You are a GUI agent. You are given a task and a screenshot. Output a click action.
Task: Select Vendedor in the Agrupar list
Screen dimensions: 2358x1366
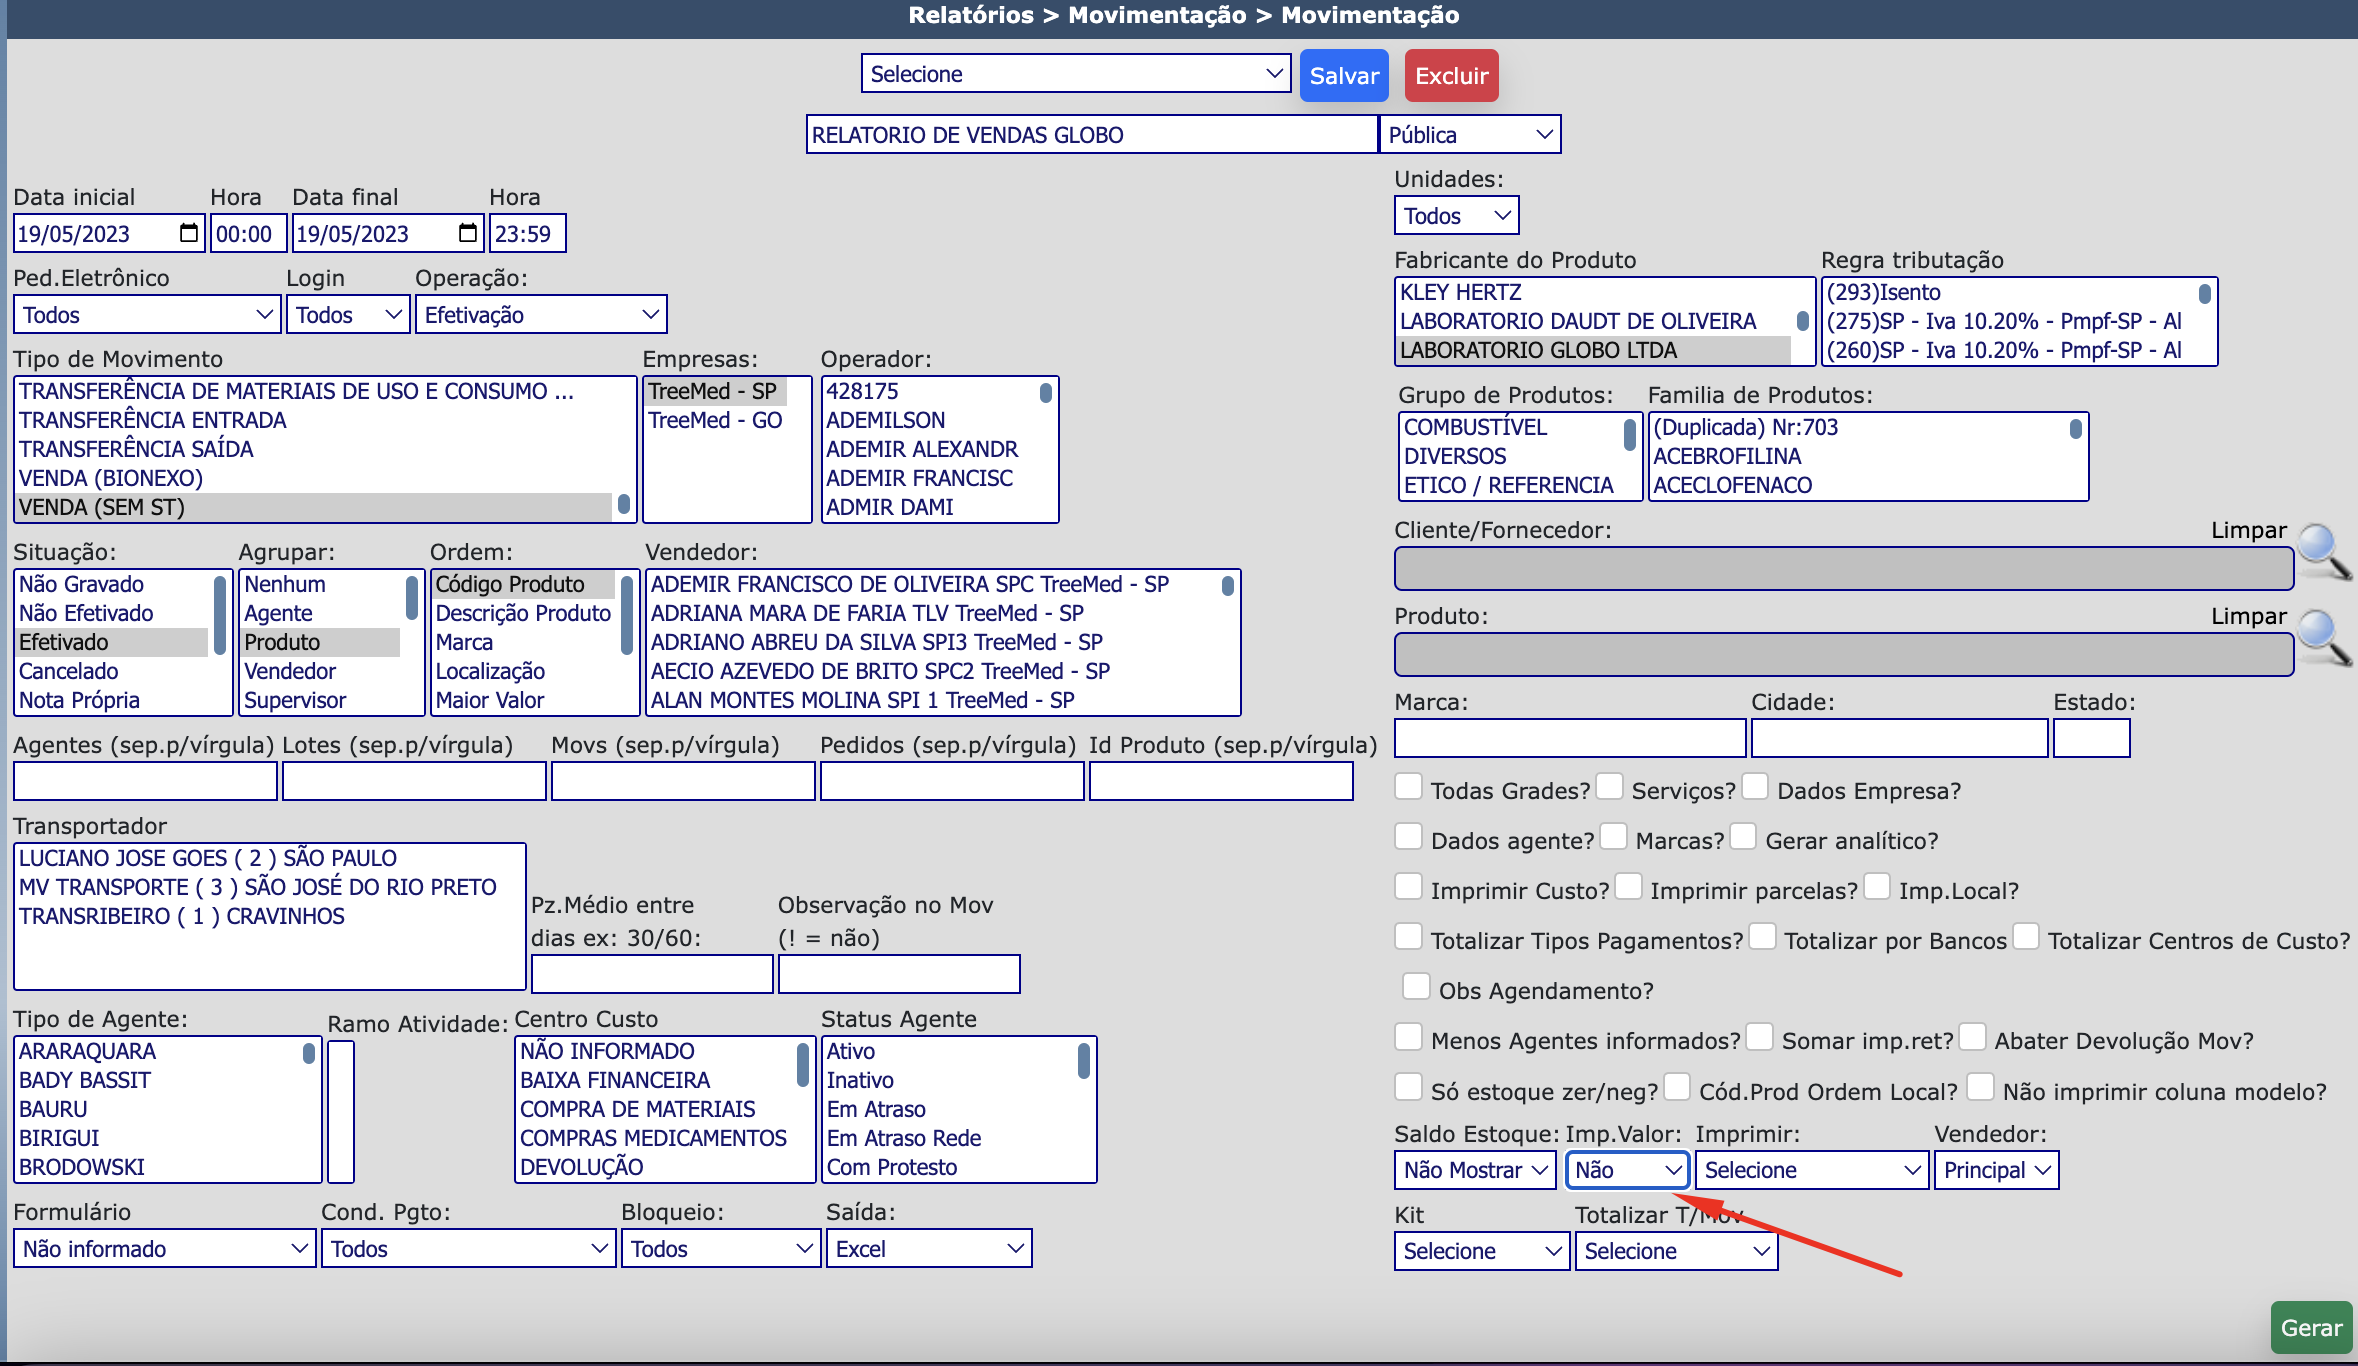[x=290, y=671]
